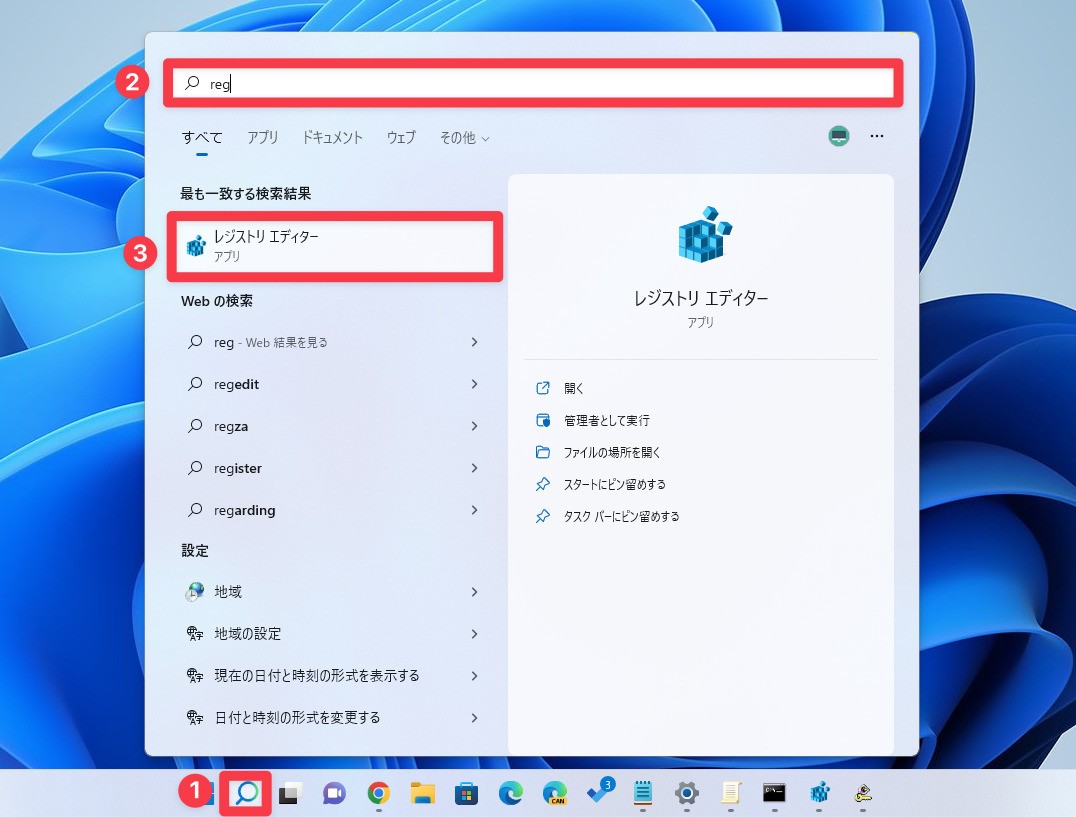Open the To Do checkmark taskbar icon
The width and height of the screenshot is (1076, 817).
click(x=600, y=792)
